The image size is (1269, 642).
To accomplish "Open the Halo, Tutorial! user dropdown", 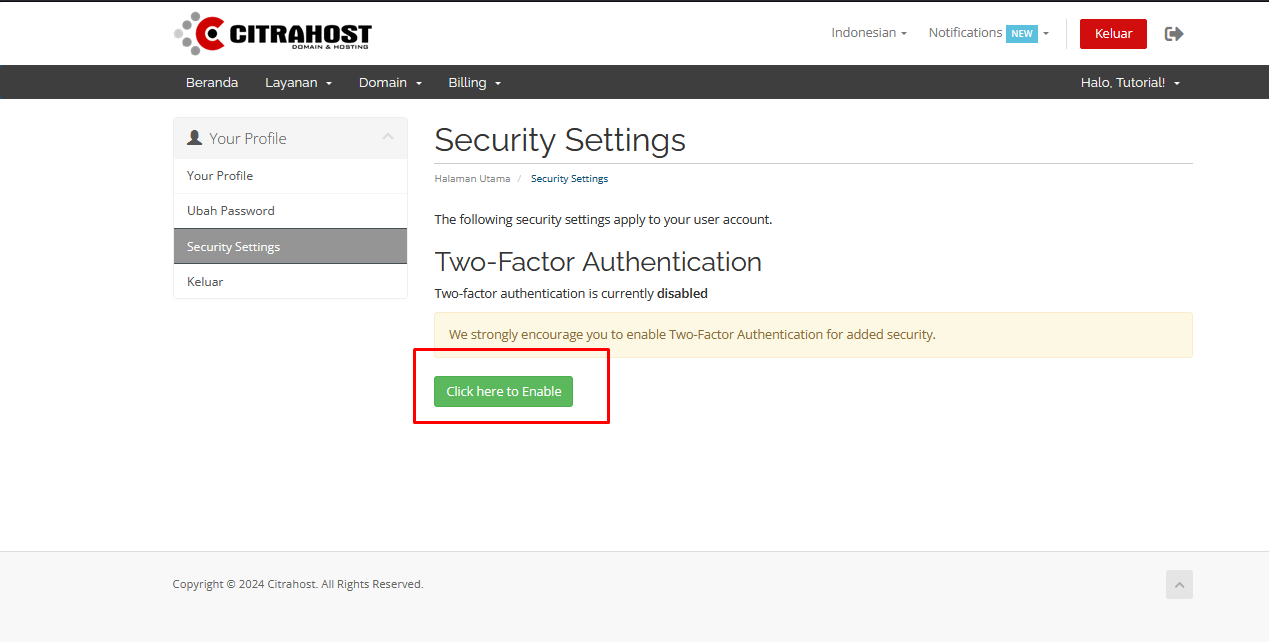I will 1130,83.
